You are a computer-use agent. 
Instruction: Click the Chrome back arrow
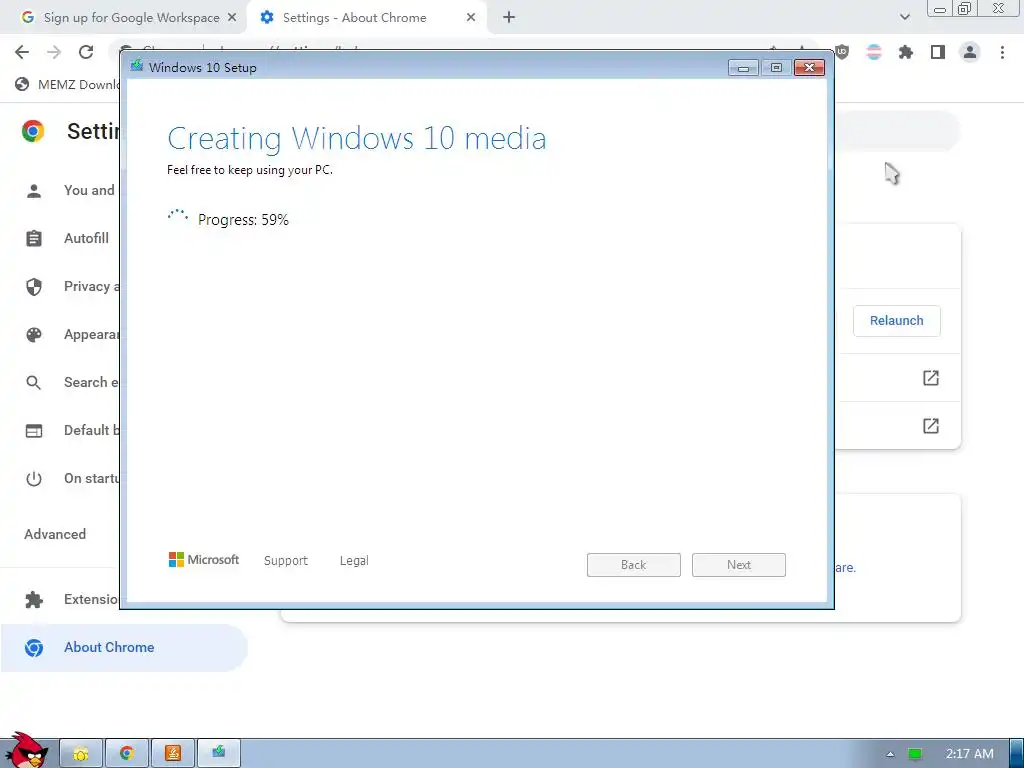[x=22, y=52]
